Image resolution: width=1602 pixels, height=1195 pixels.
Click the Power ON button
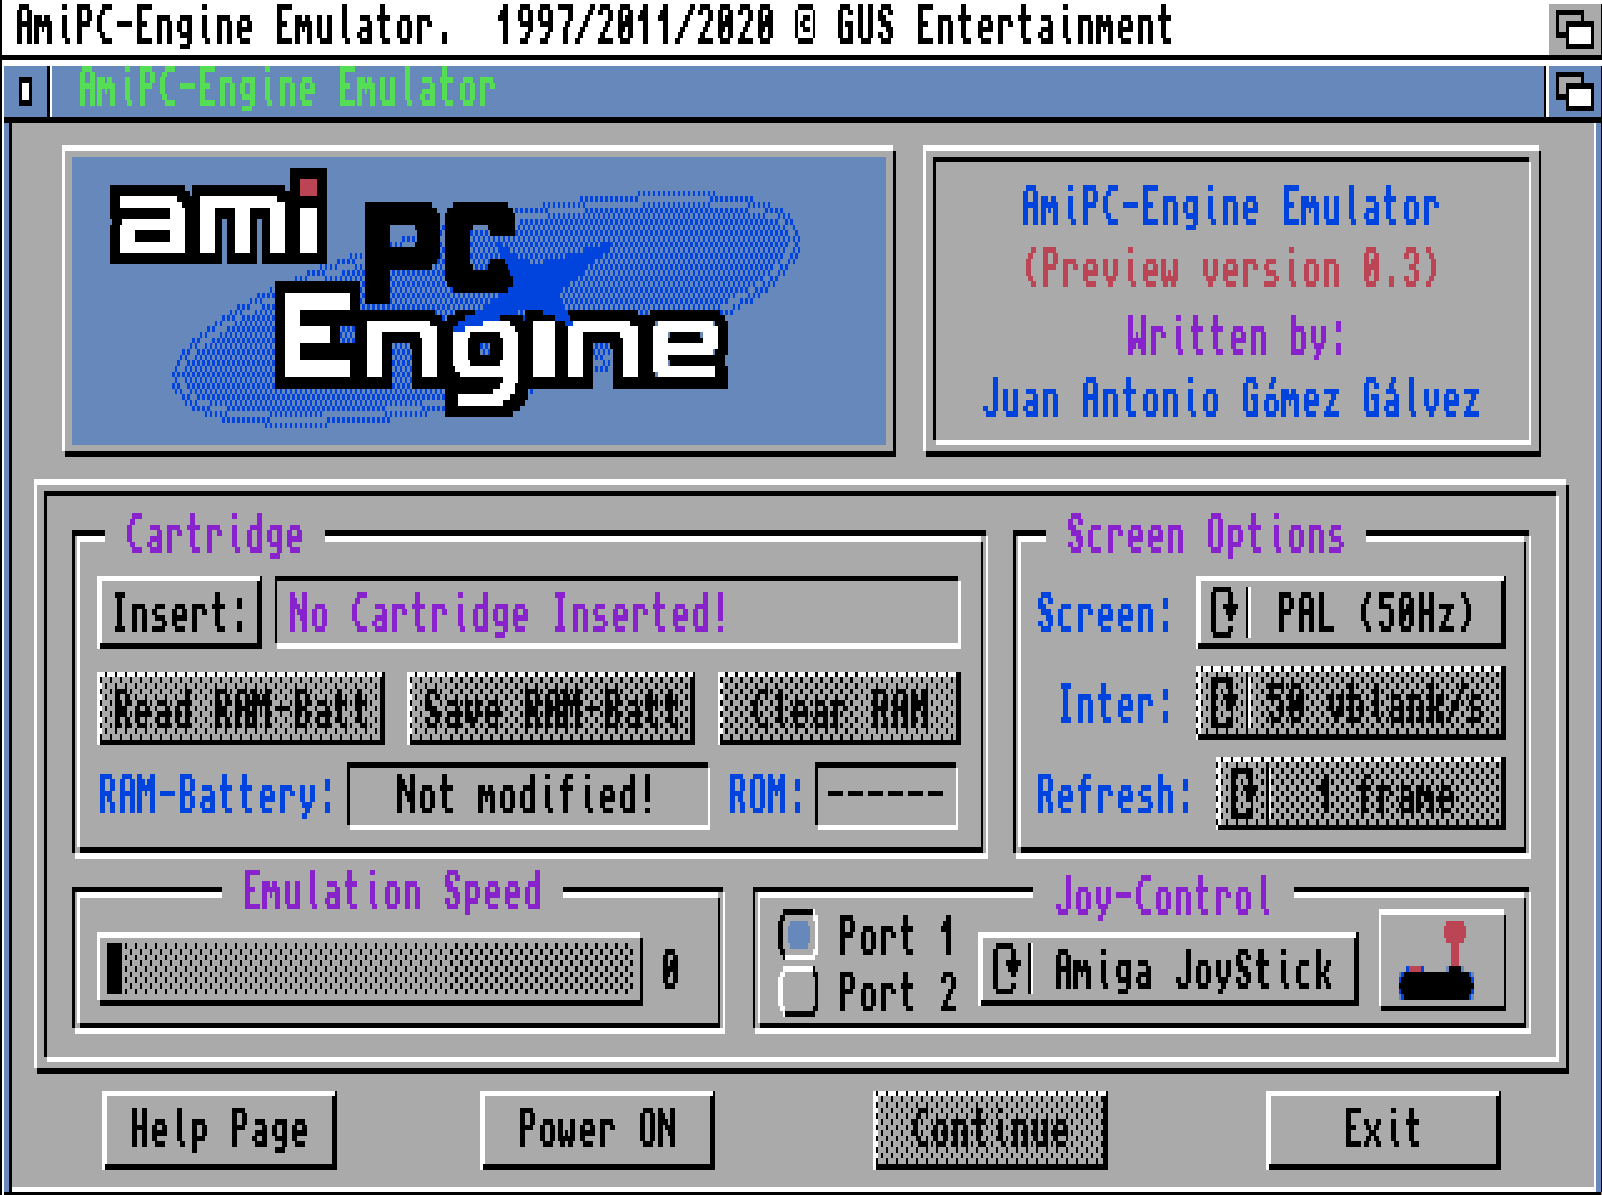597,1130
